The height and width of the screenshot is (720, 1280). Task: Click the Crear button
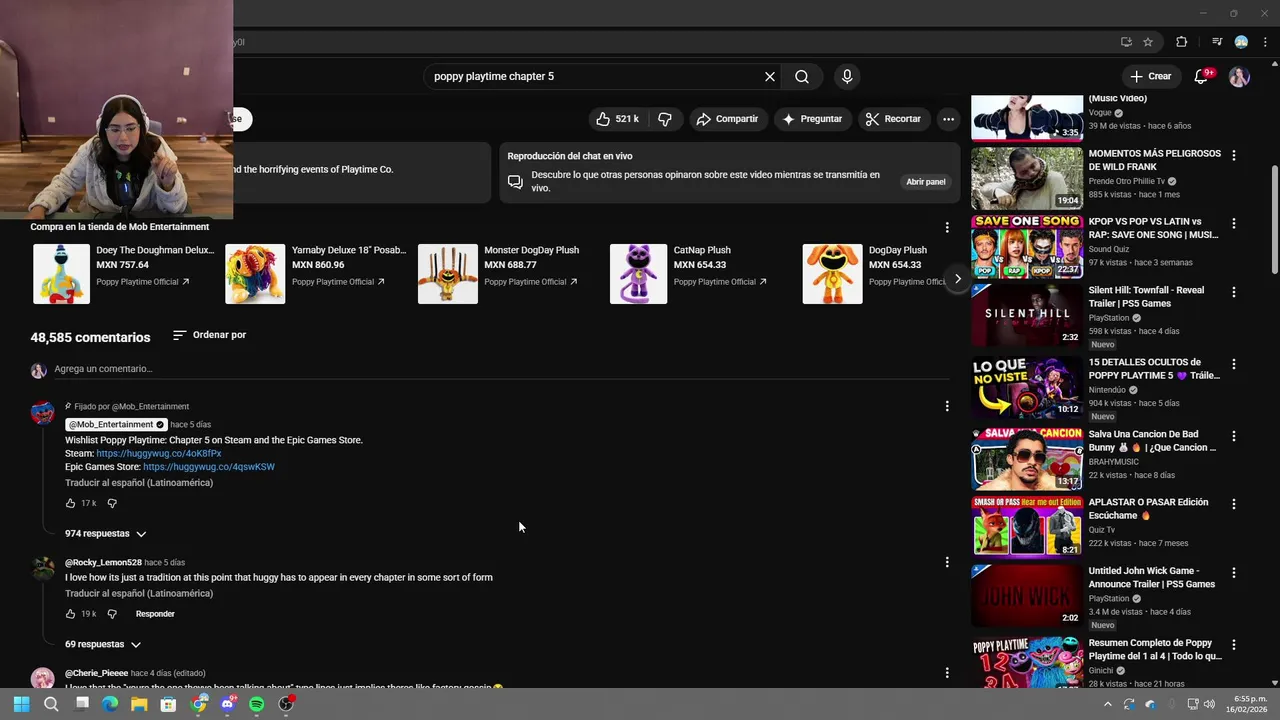pyautogui.click(x=1150, y=76)
